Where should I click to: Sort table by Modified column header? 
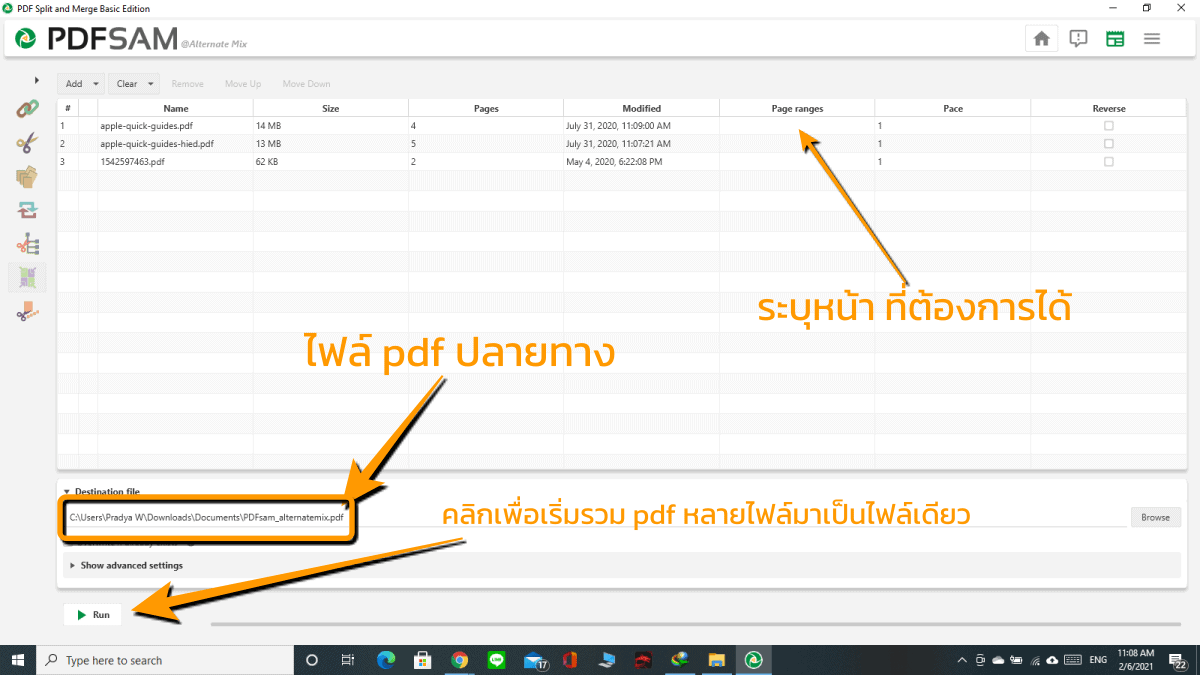pos(641,108)
